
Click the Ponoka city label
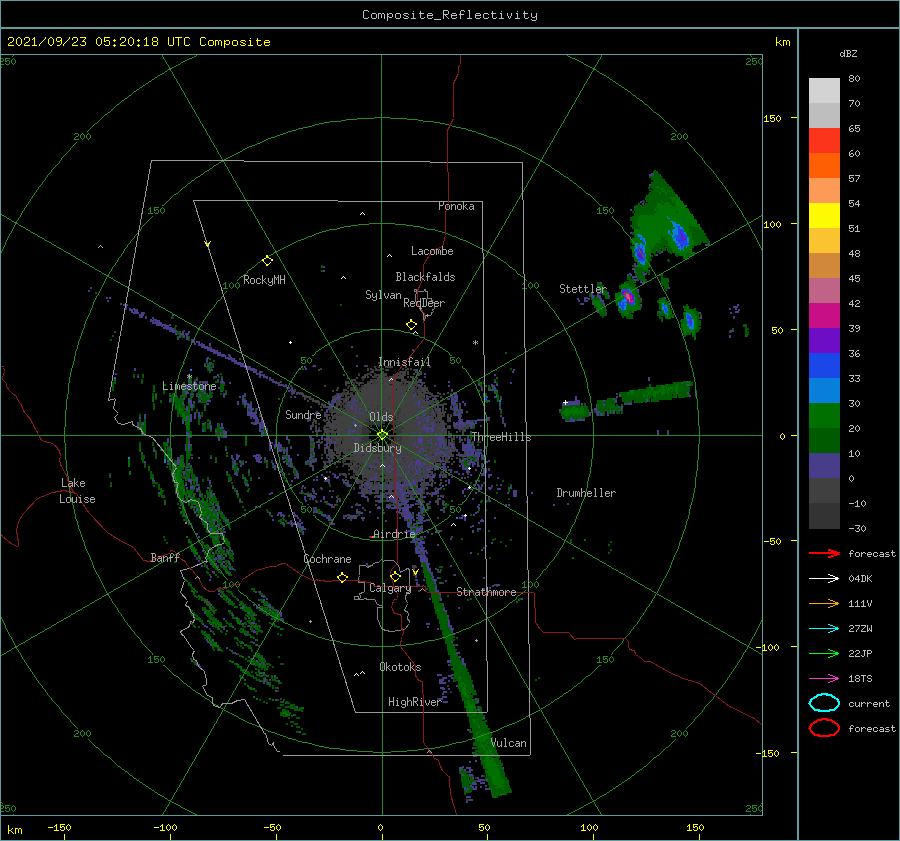coord(456,206)
